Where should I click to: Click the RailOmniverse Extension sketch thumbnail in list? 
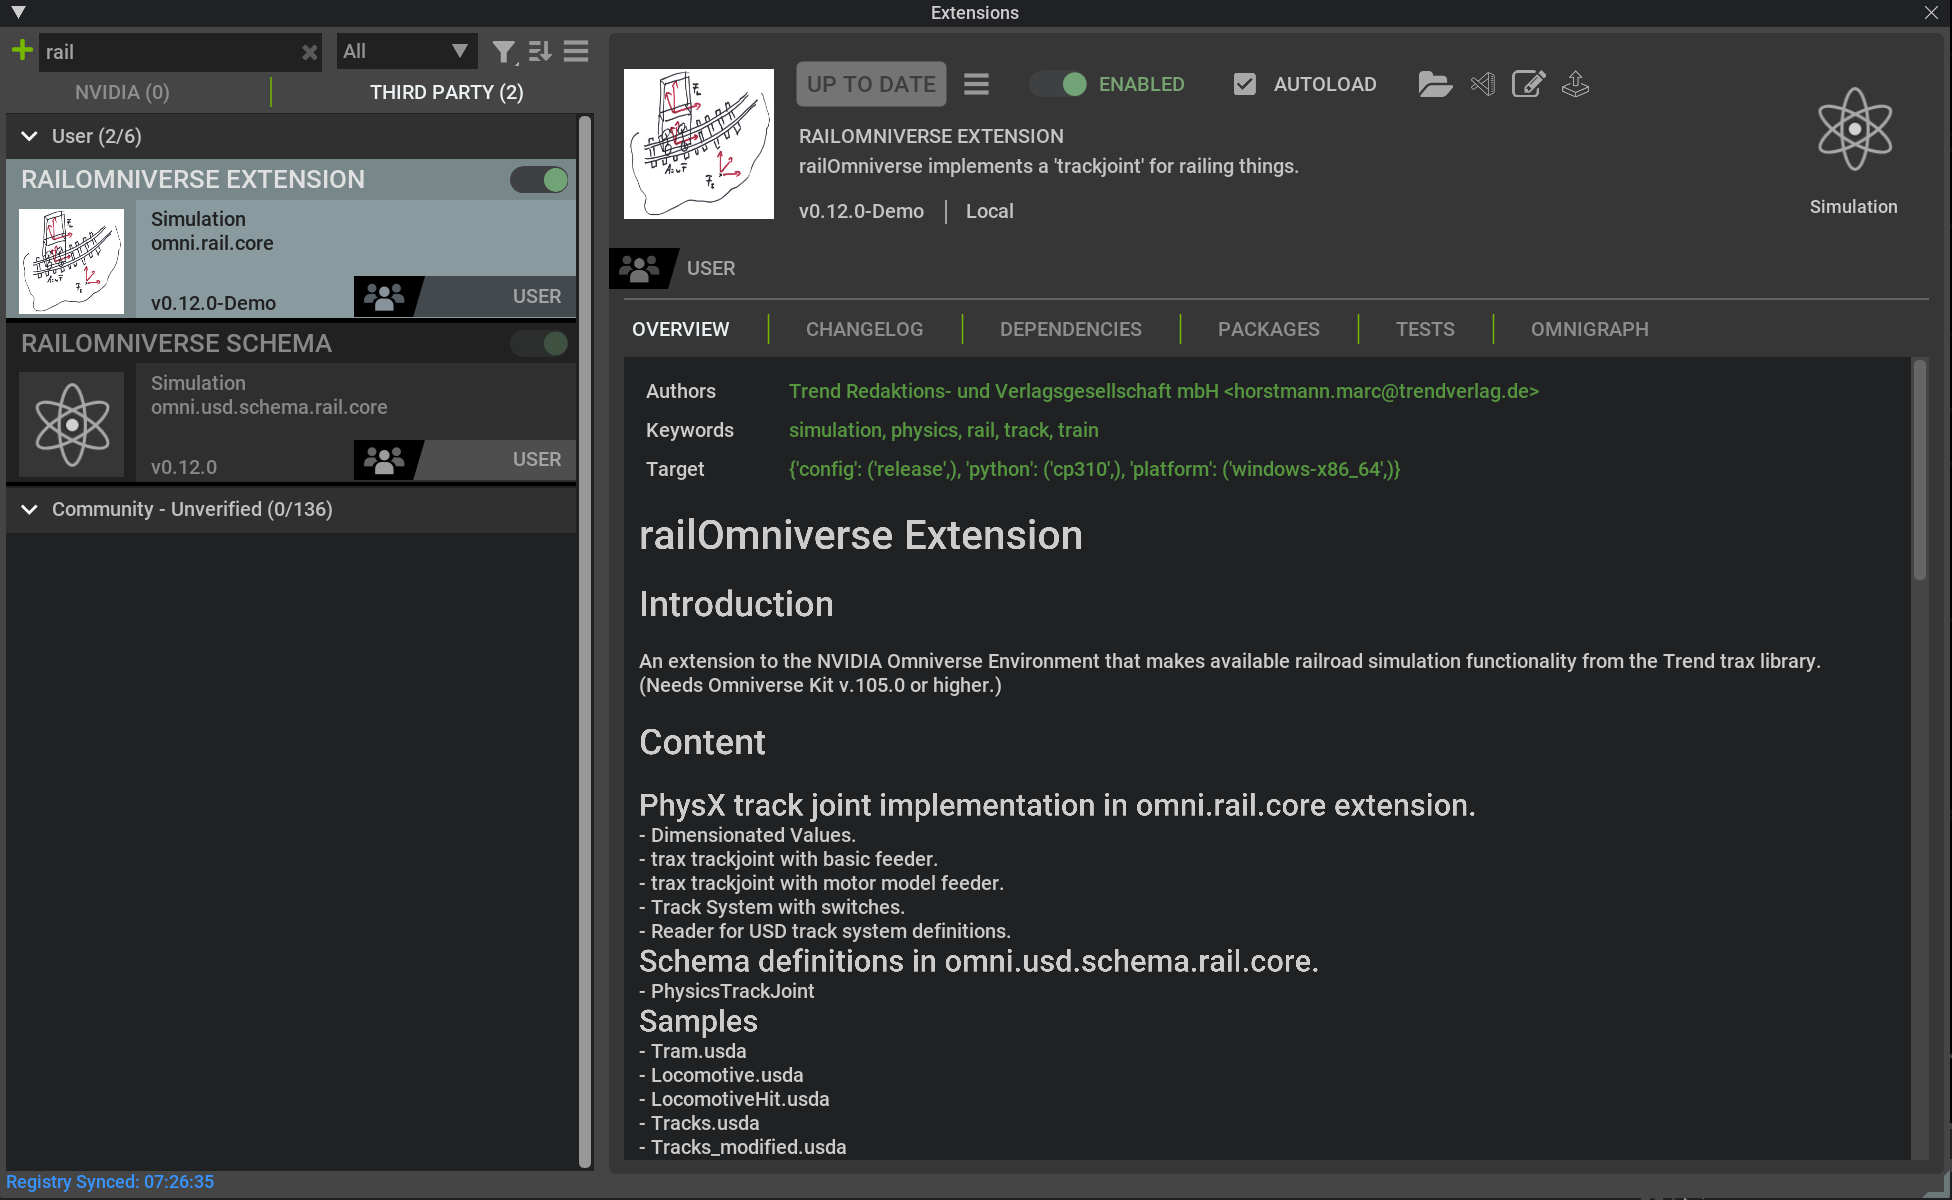tap(72, 261)
